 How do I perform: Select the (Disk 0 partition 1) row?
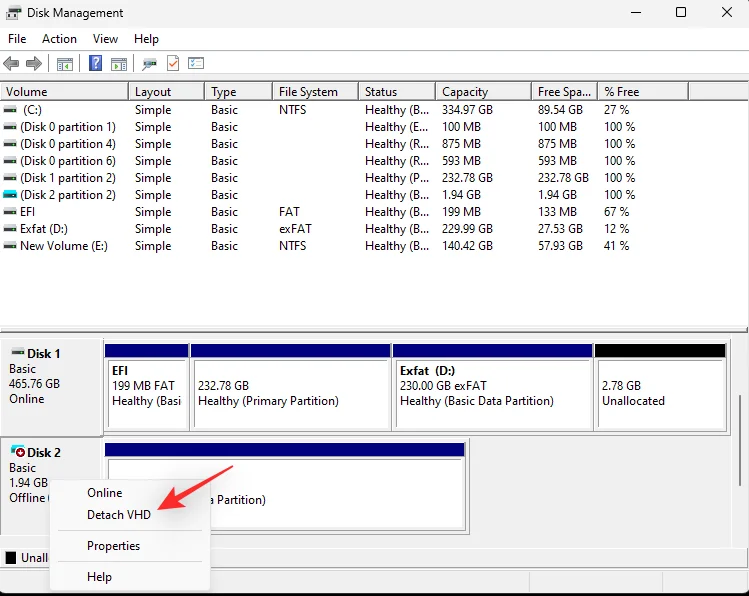tap(344, 127)
